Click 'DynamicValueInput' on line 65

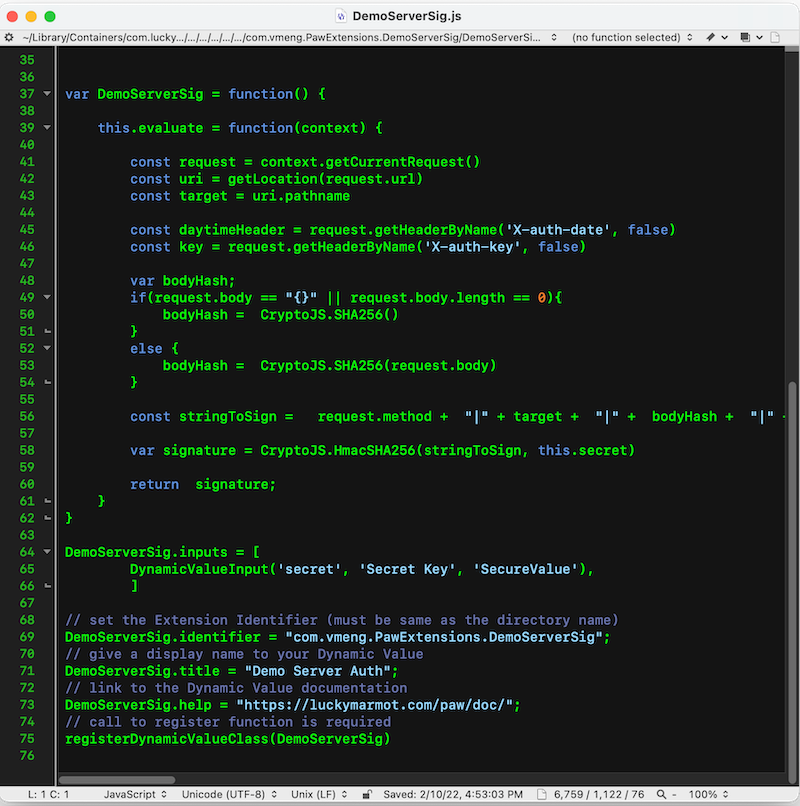(x=199, y=569)
